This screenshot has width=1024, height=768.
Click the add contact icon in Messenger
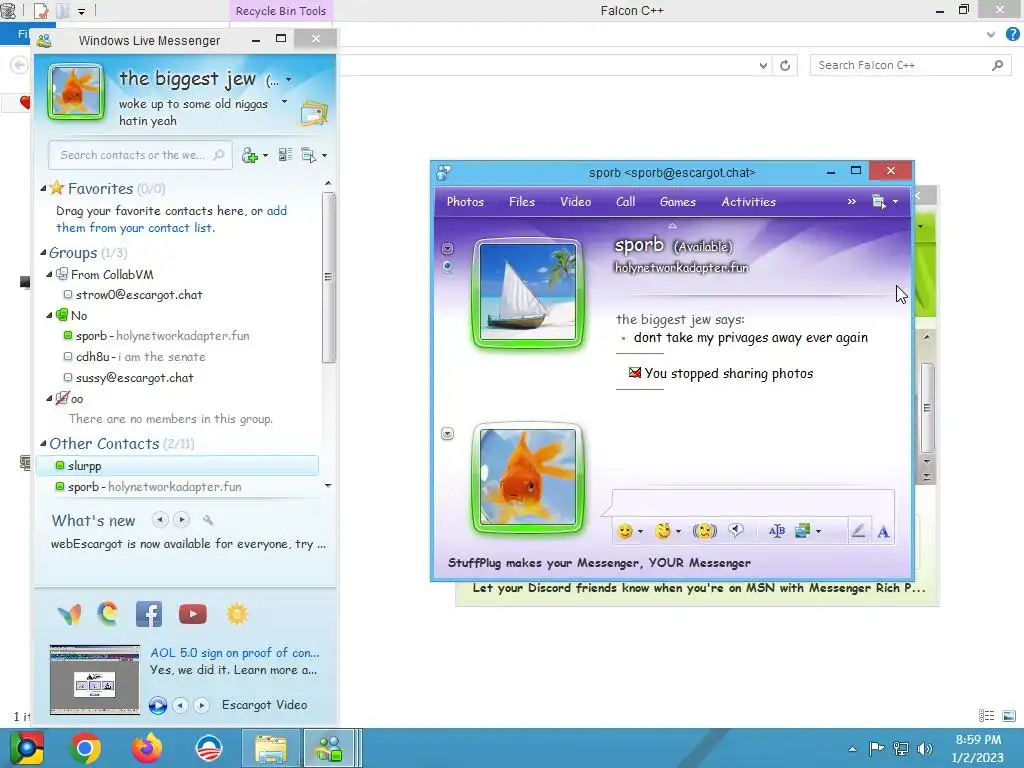click(250, 155)
